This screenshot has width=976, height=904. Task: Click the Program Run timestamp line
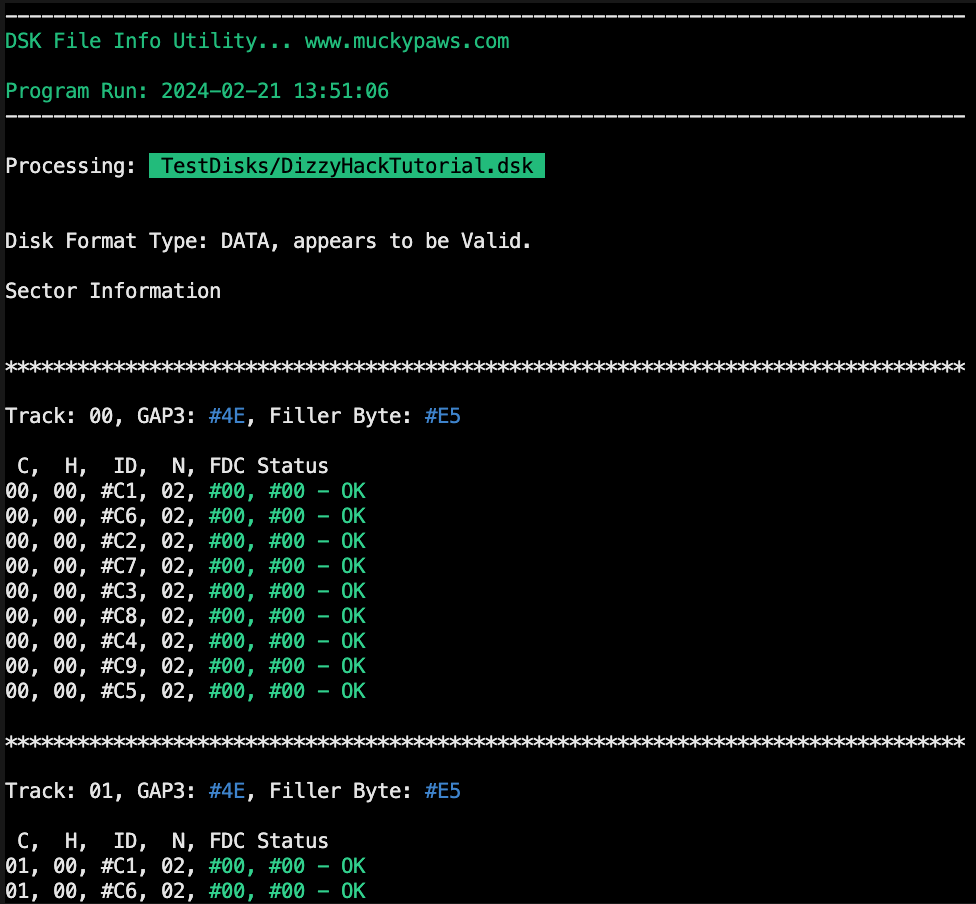[197, 90]
